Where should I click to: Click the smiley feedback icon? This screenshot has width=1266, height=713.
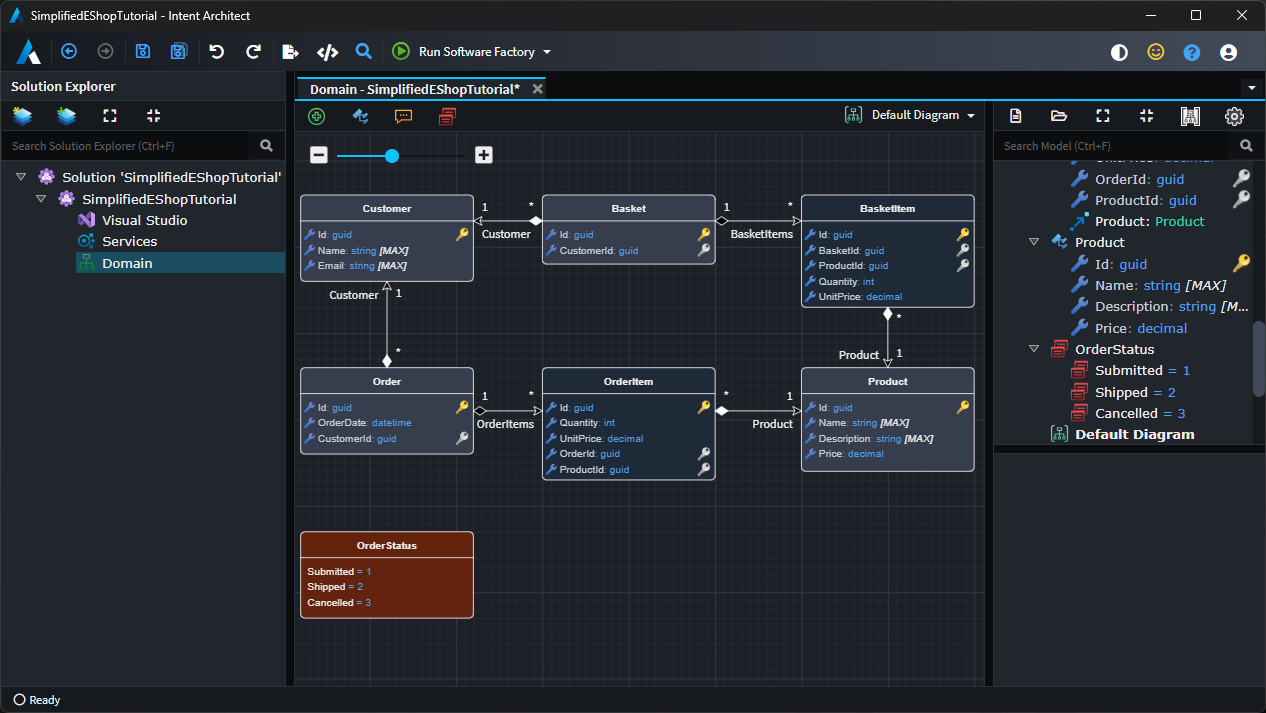[x=1156, y=52]
